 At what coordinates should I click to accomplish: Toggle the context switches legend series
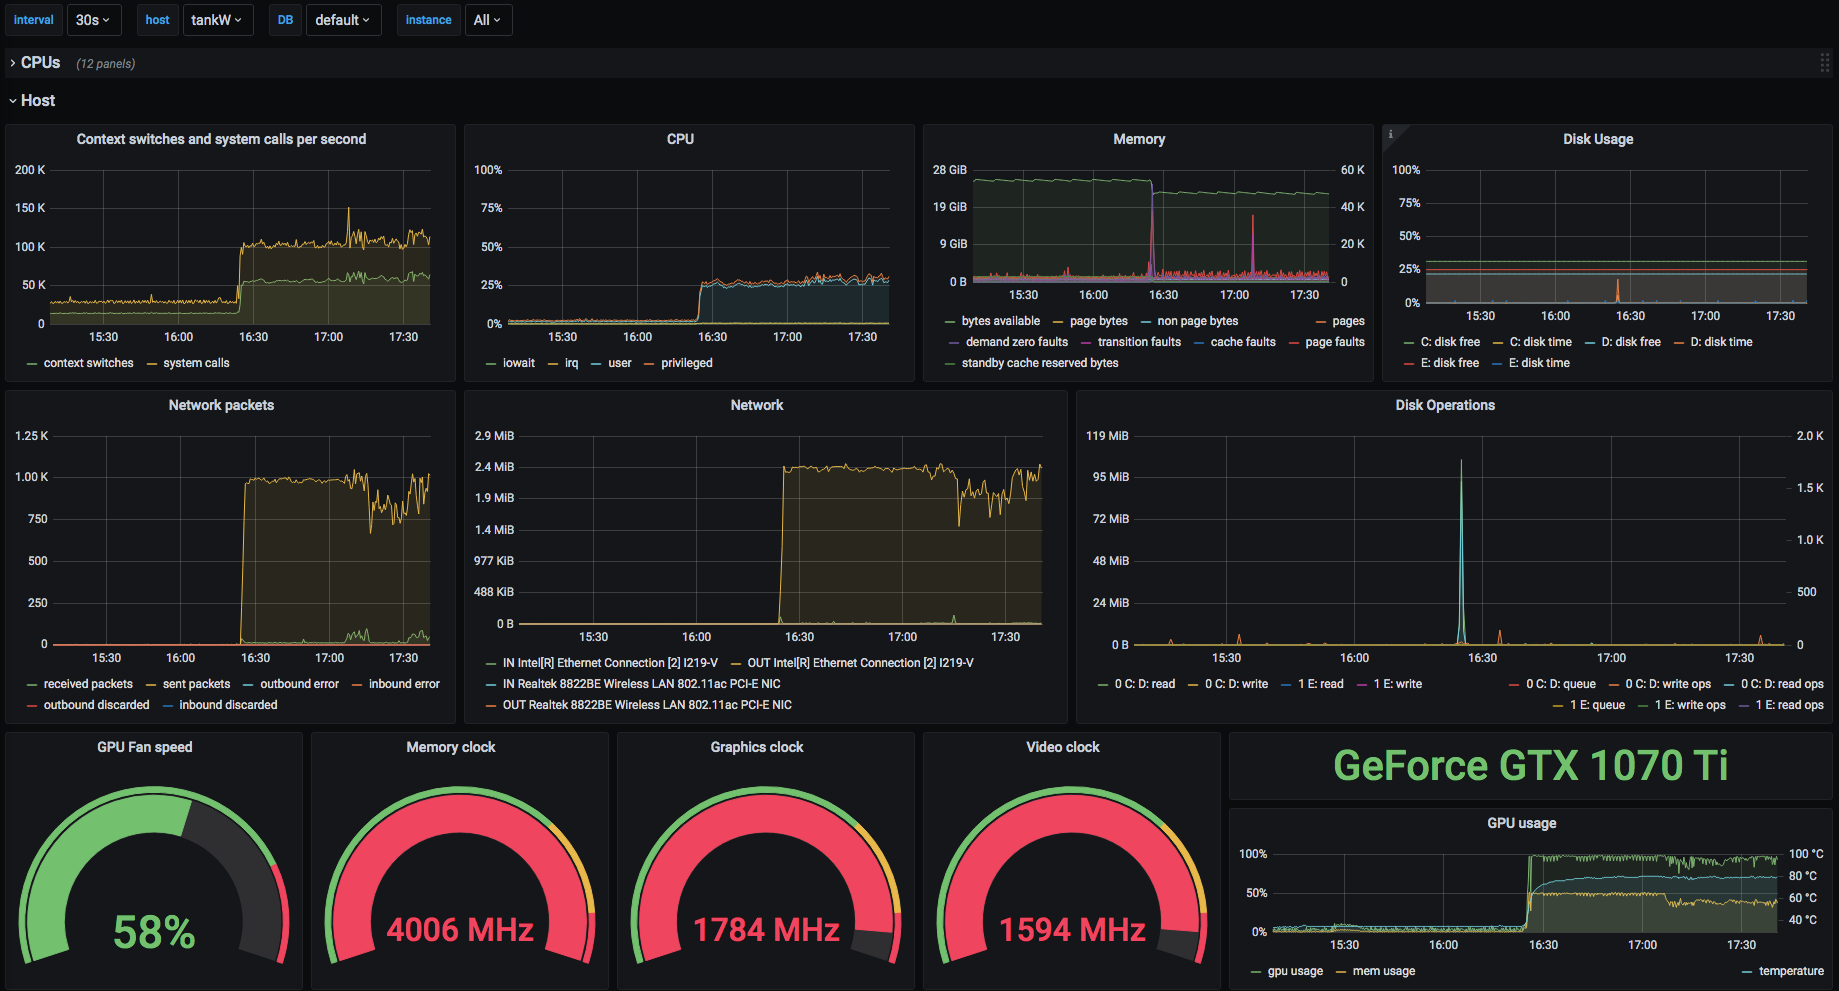coord(88,363)
